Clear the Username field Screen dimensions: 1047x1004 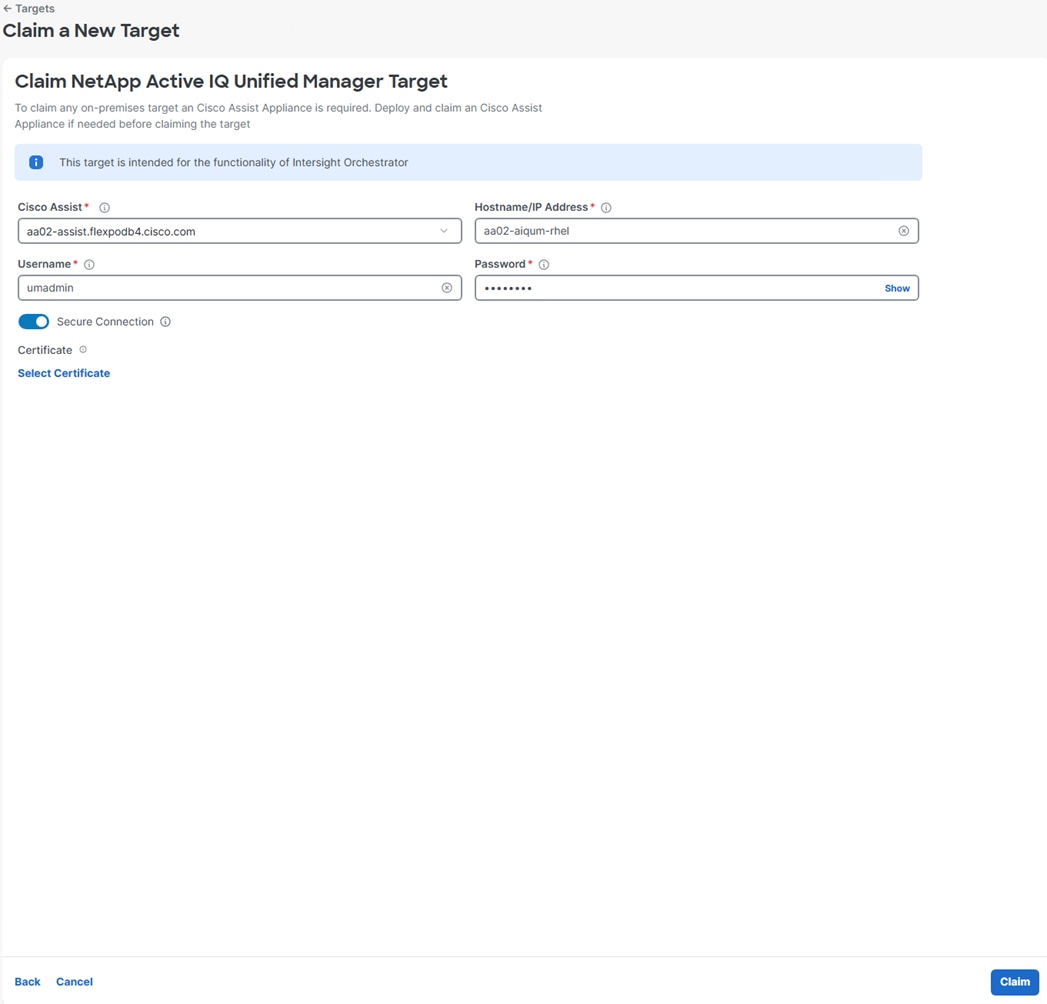pyautogui.click(x=447, y=288)
